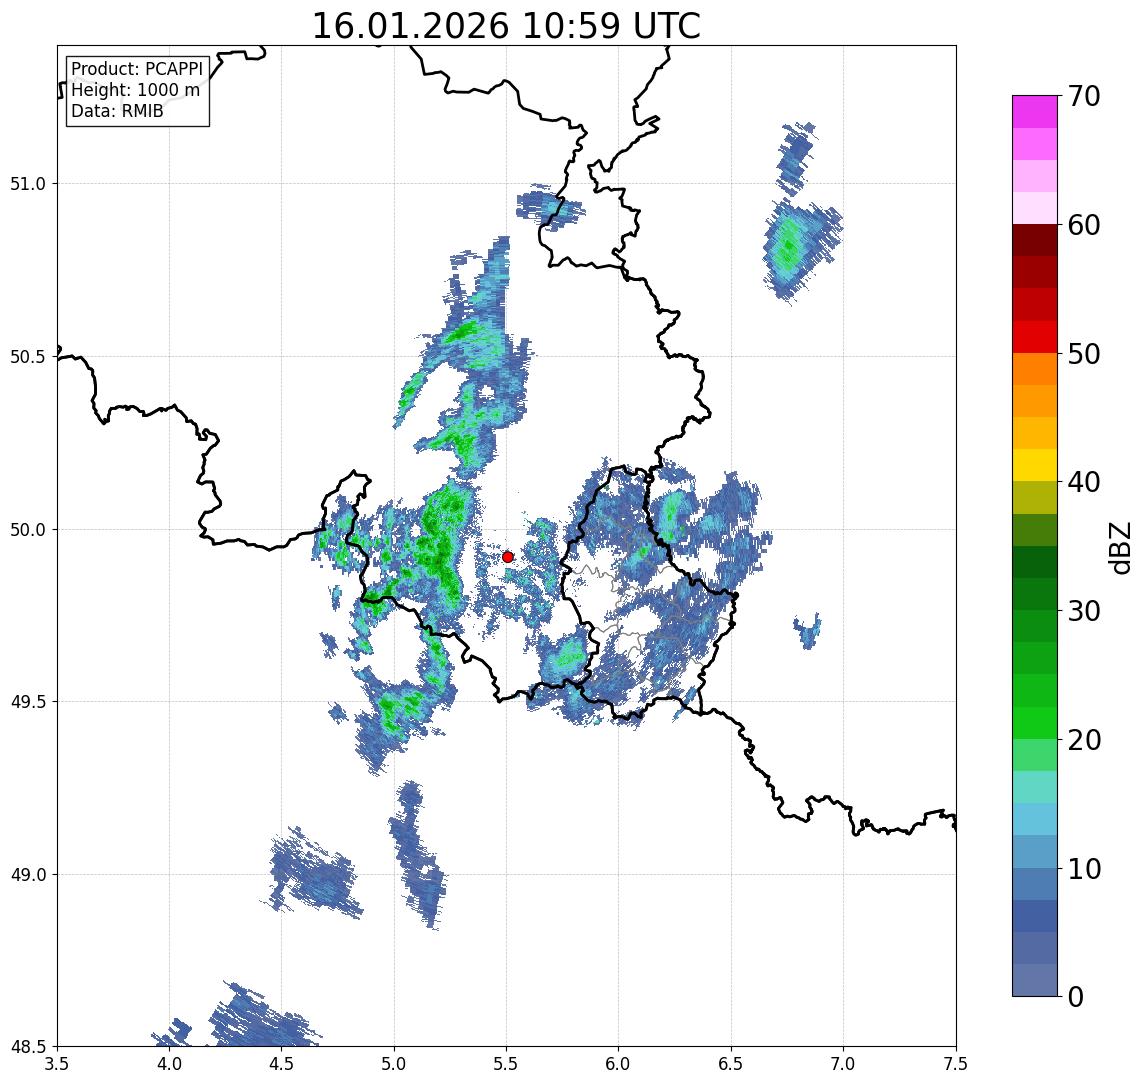Click the latitude axis label 48.5
Screen dimensions: 1145x1084
pyautogui.click(x=28, y=1047)
